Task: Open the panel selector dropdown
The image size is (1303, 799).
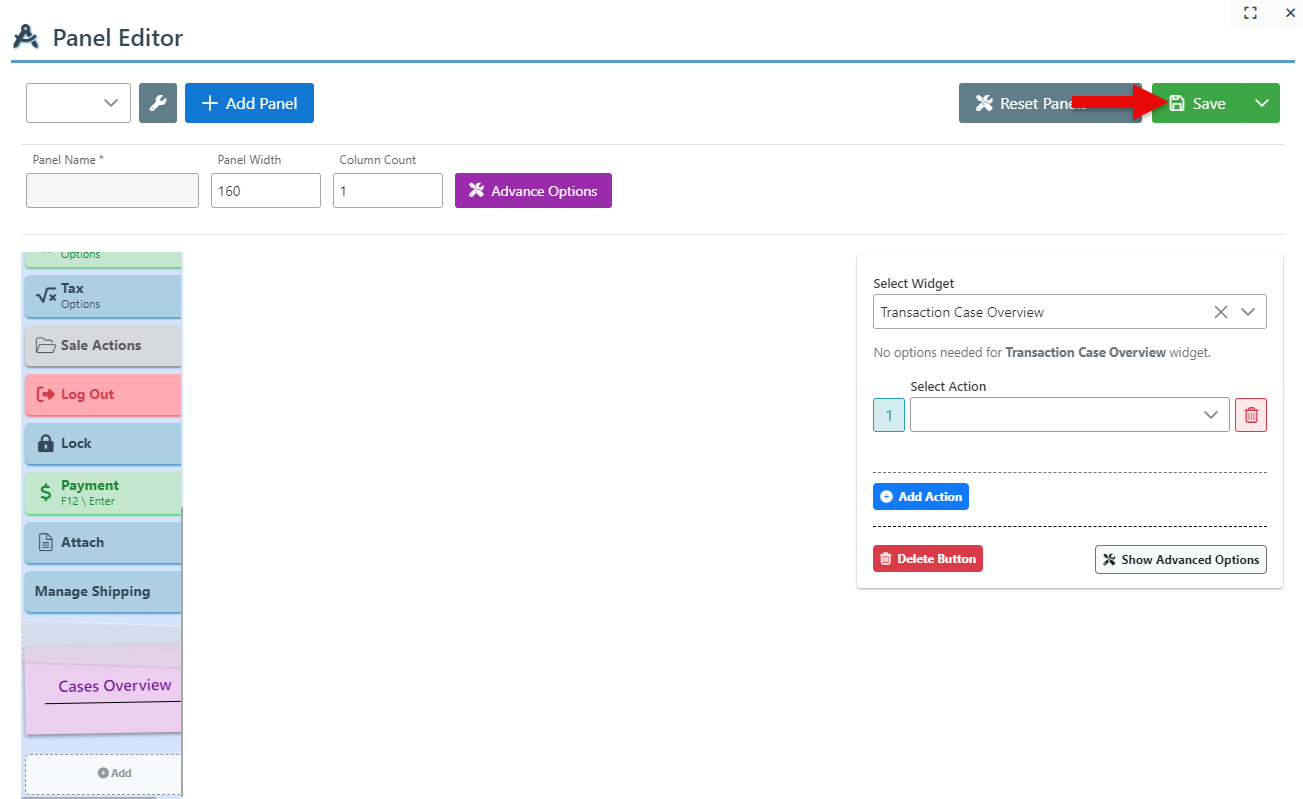Action: click(x=78, y=103)
